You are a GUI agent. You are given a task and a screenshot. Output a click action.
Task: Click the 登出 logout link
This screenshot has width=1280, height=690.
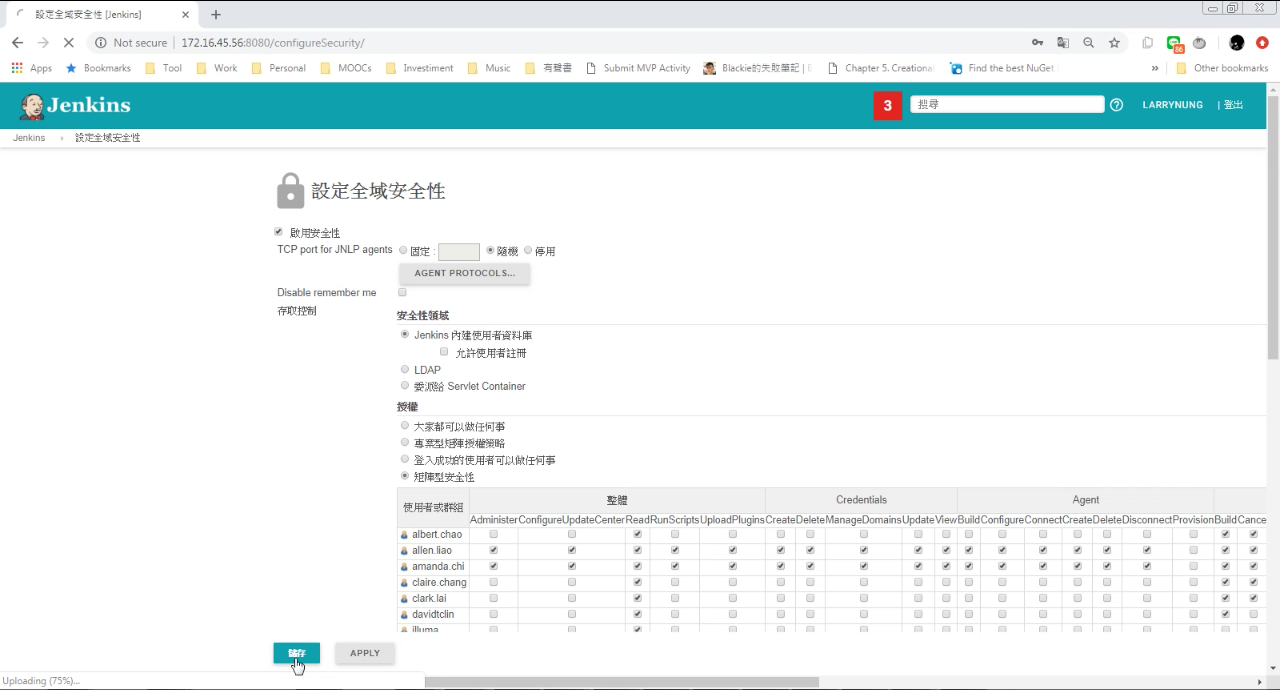(x=1233, y=105)
